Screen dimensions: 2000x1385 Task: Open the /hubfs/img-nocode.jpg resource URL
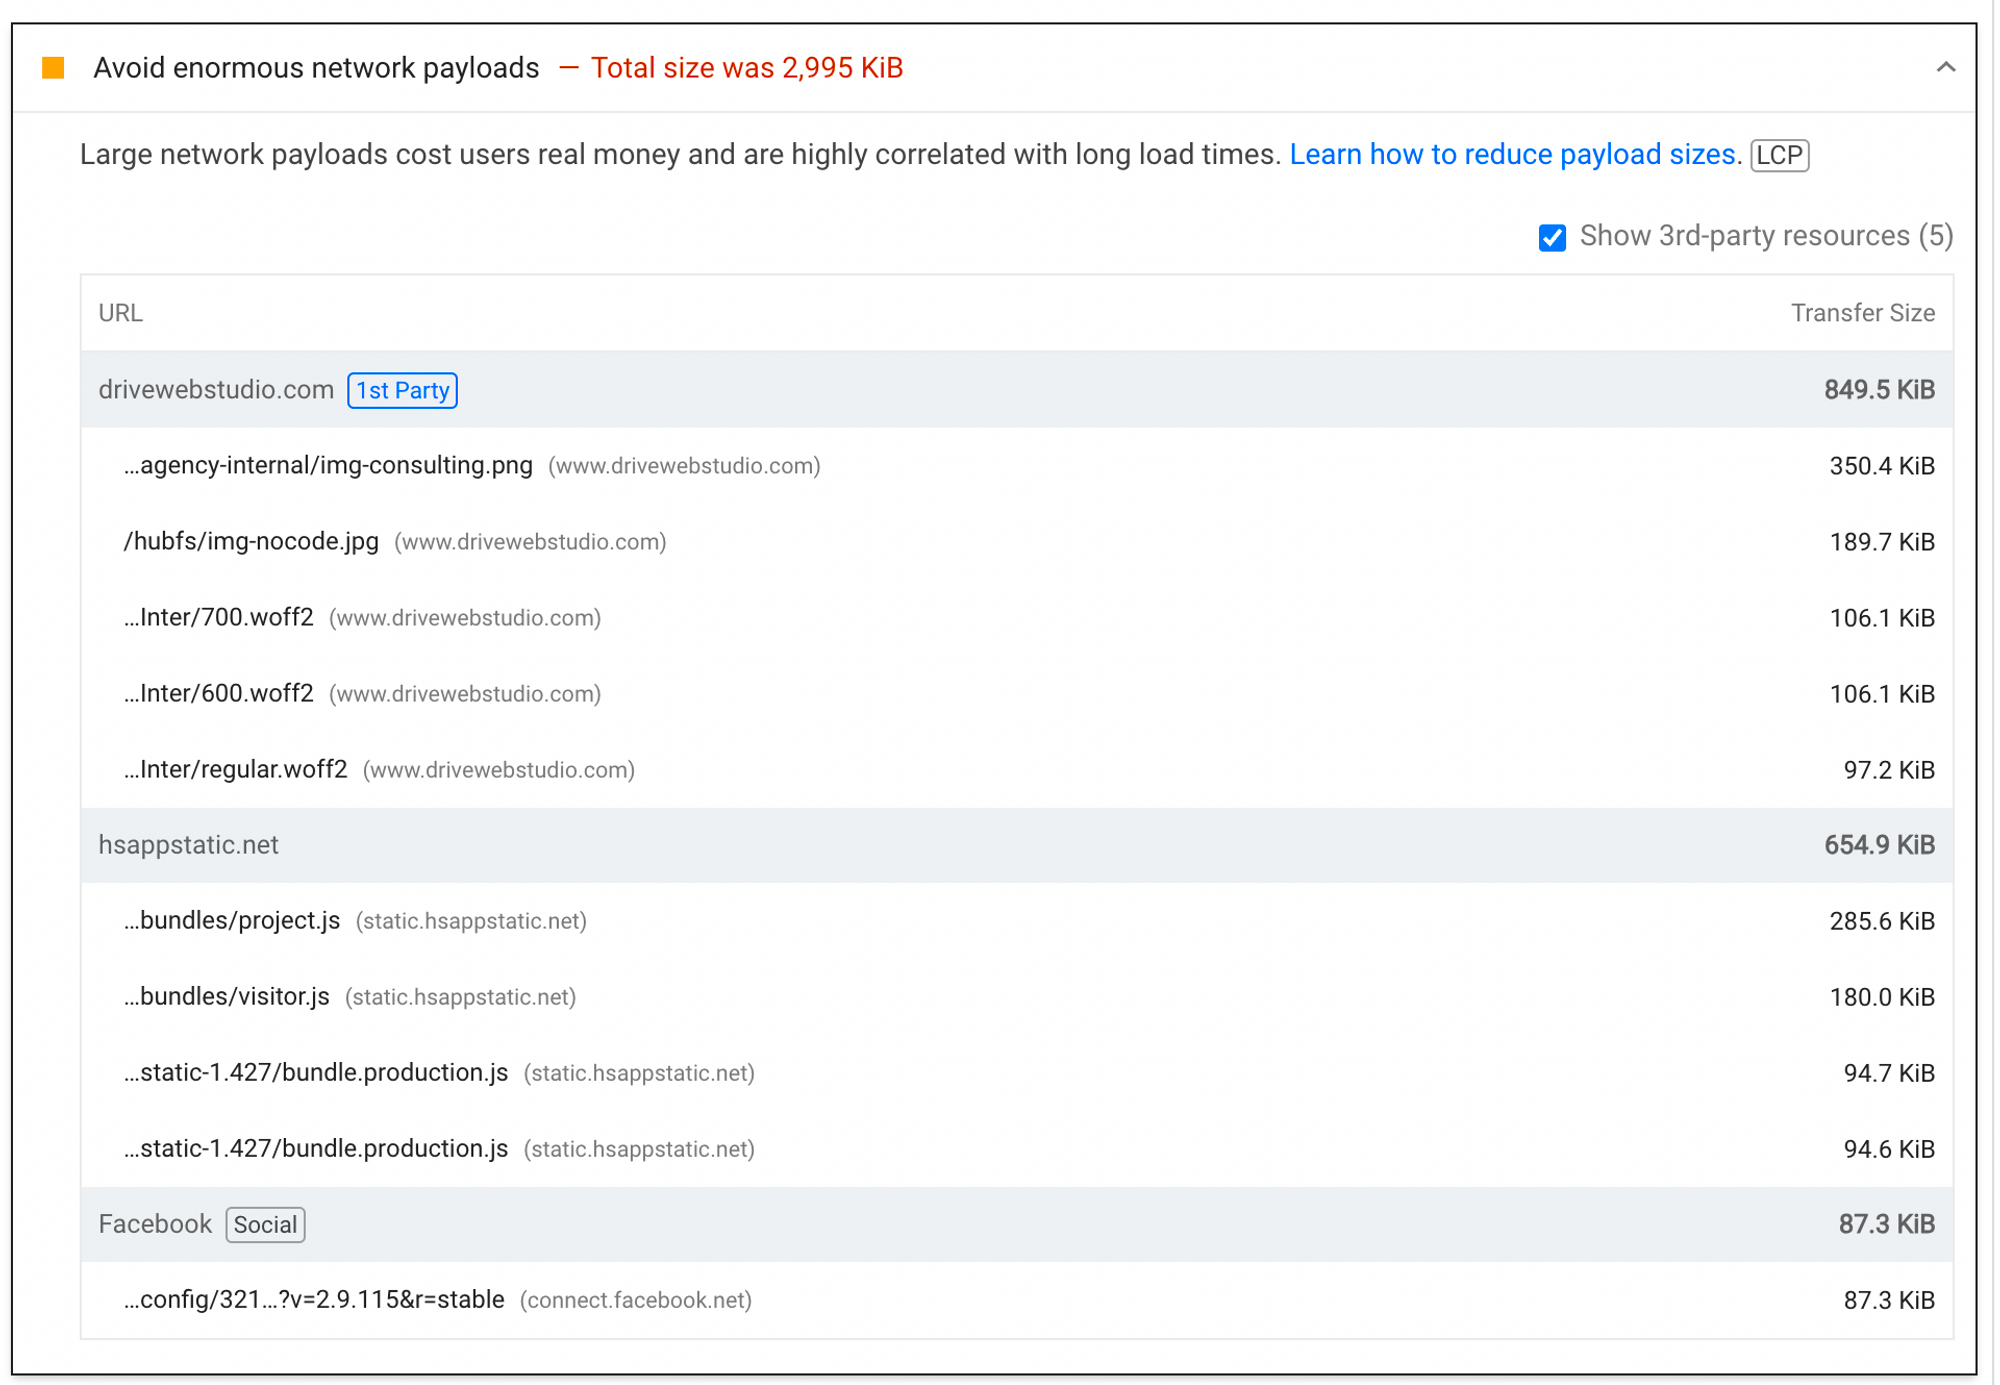pyautogui.click(x=251, y=542)
